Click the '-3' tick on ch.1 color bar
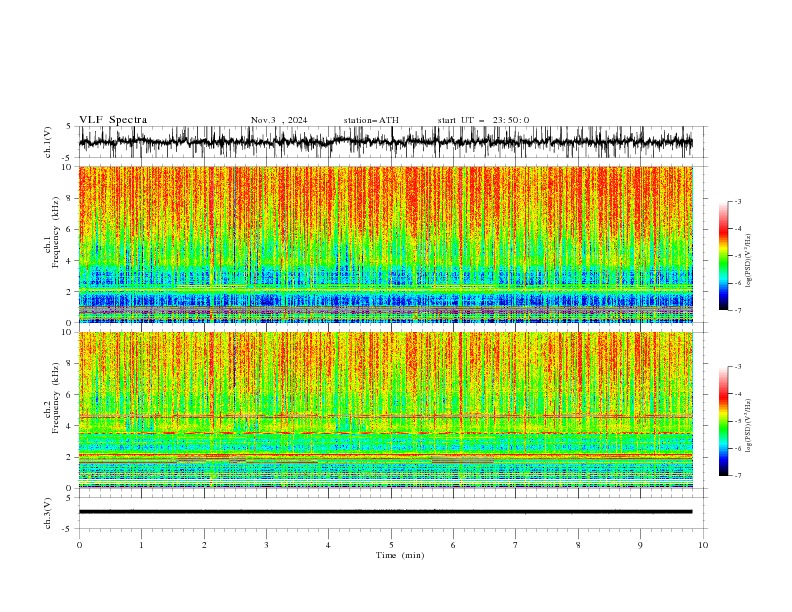Viewport: 792px width, 612px height. [737, 201]
